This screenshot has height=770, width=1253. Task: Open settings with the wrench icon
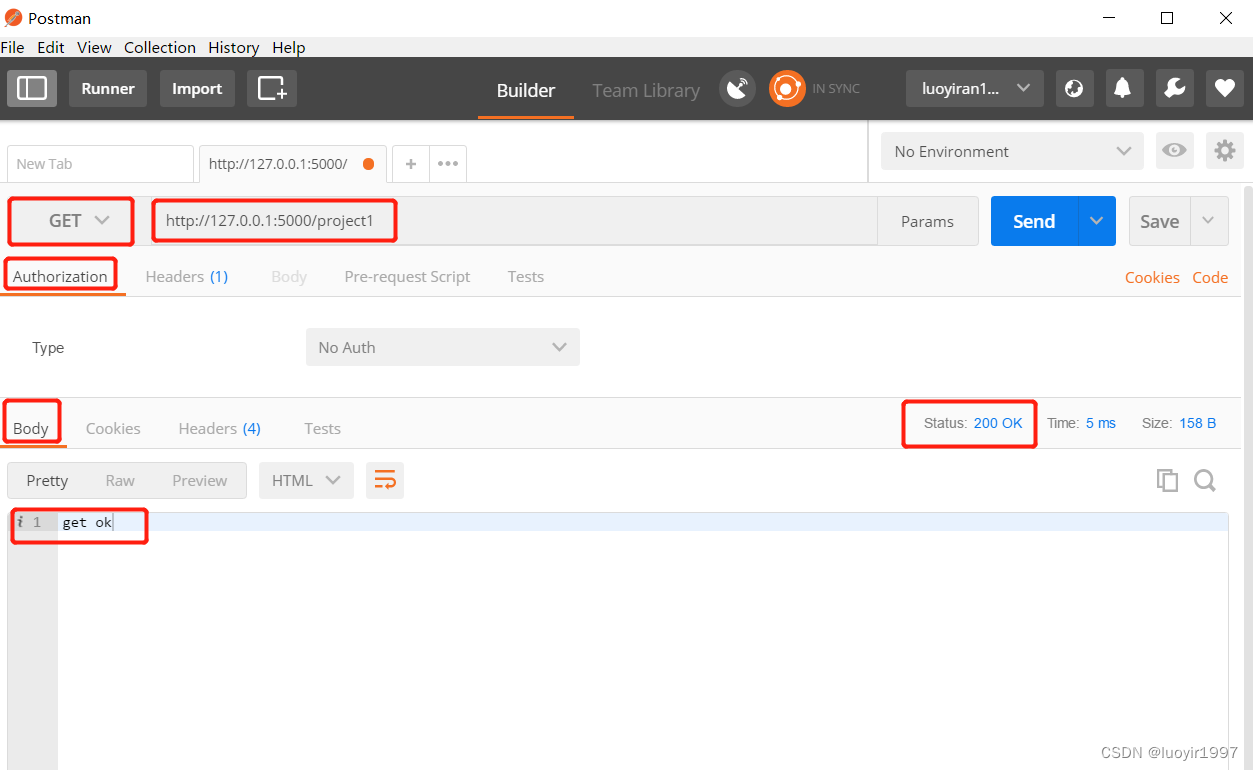coord(1175,88)
